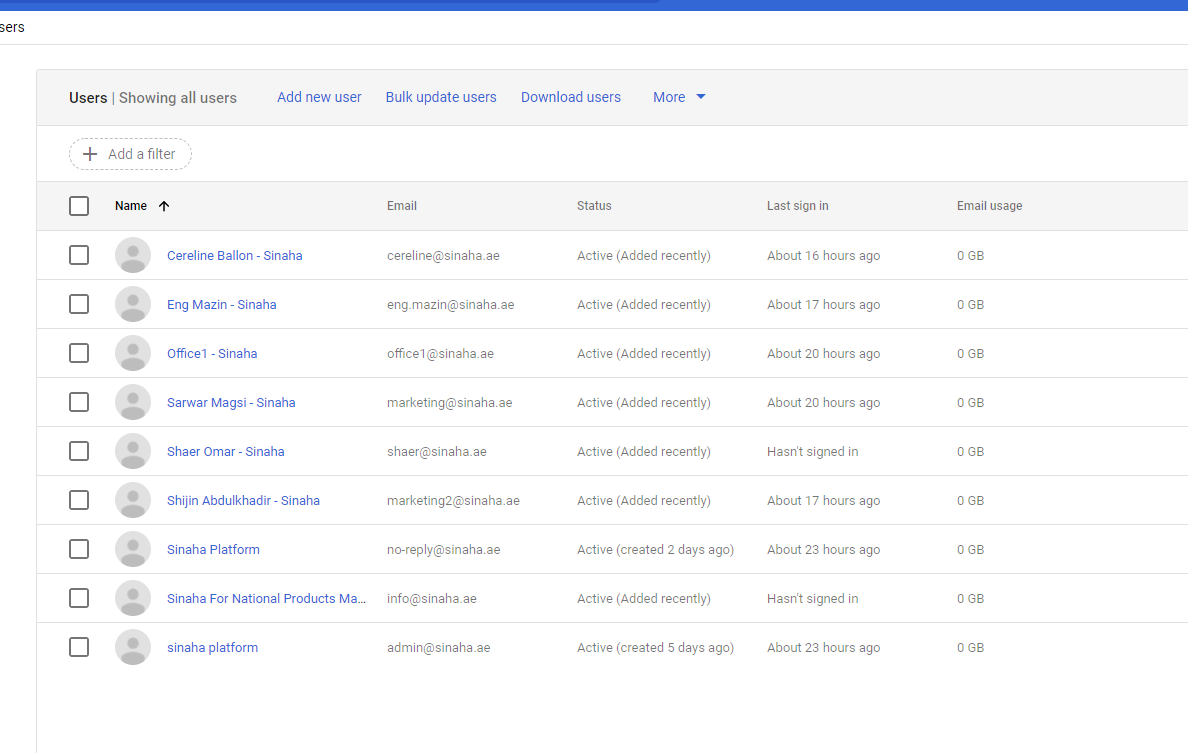Select checkbox for info@sinaha.ae row
This screenshot has width=1188, height=753.
[x=79, y=598]
